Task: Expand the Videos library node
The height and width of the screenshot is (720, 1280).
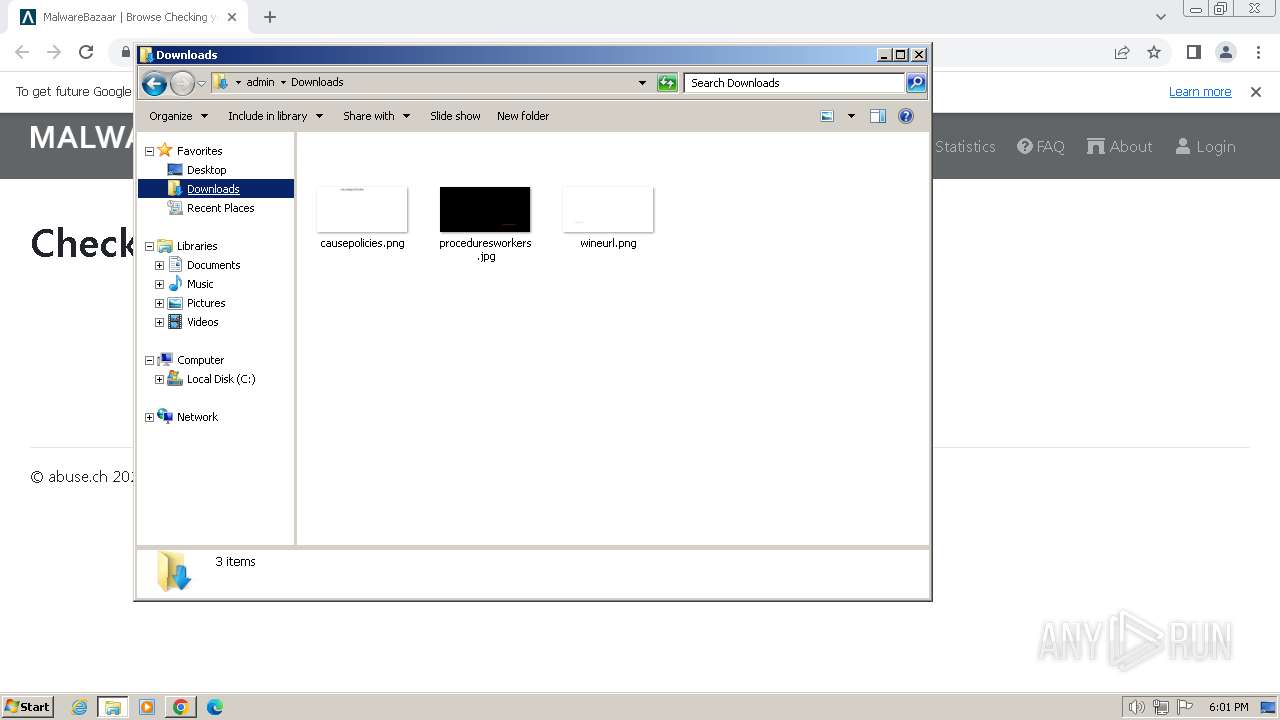Action: click(159, 322)
